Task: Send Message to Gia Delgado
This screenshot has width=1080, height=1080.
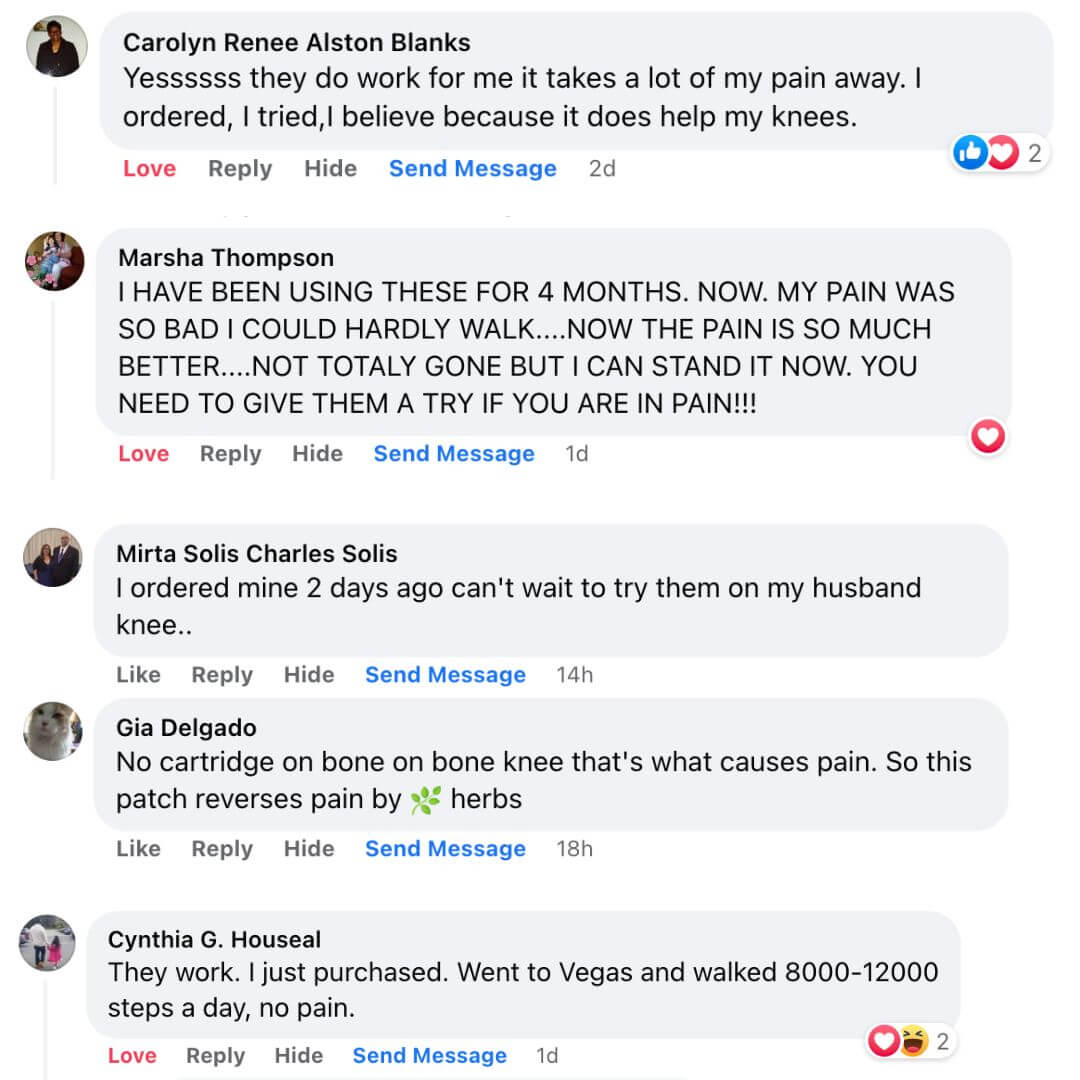Action: tap(445, 849)
